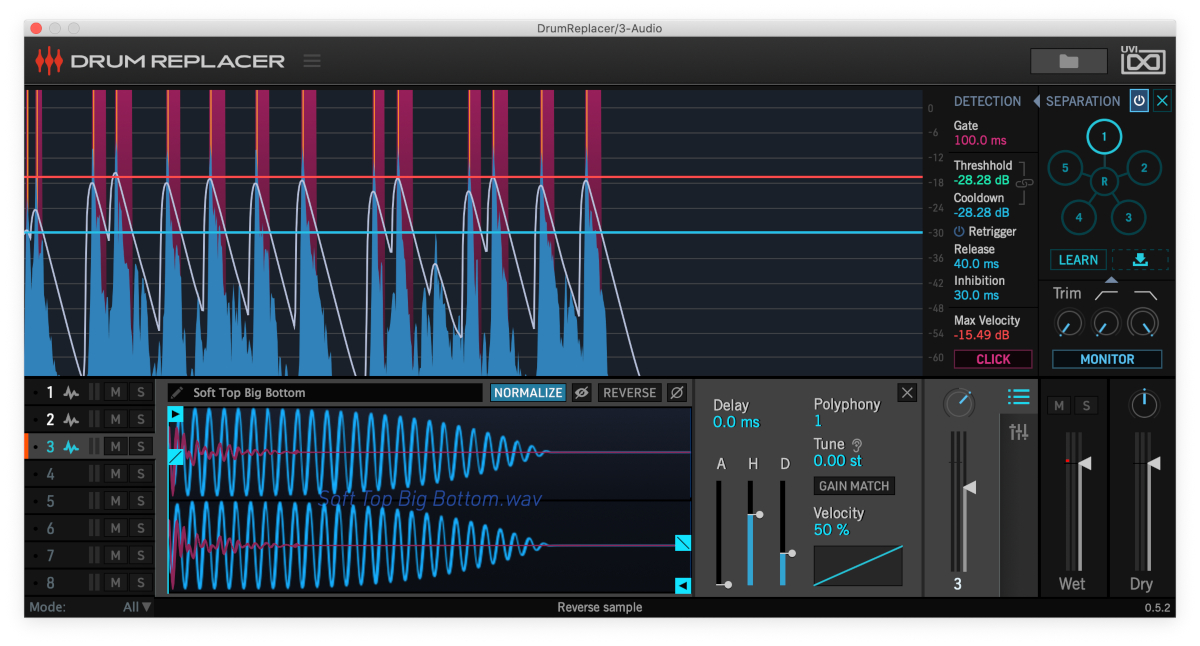Click the sample end marker
The image size is (1200, 646).
tap(683, 585)
